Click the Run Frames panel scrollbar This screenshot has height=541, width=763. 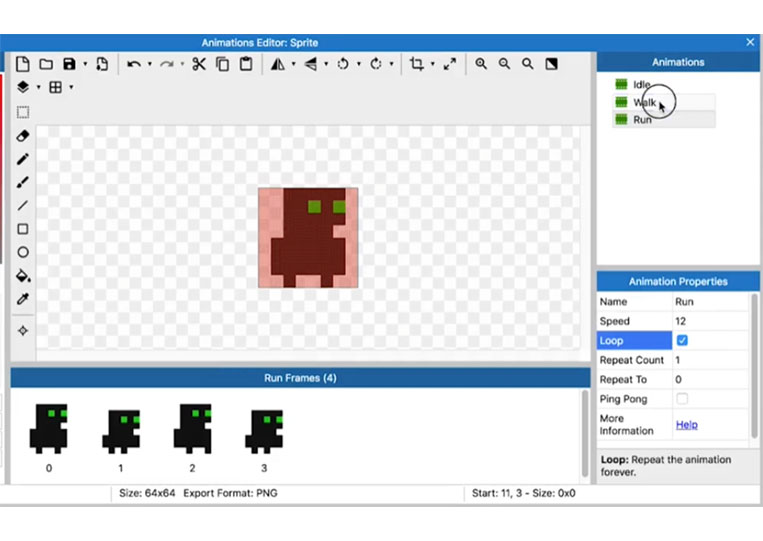click(585, 433)
